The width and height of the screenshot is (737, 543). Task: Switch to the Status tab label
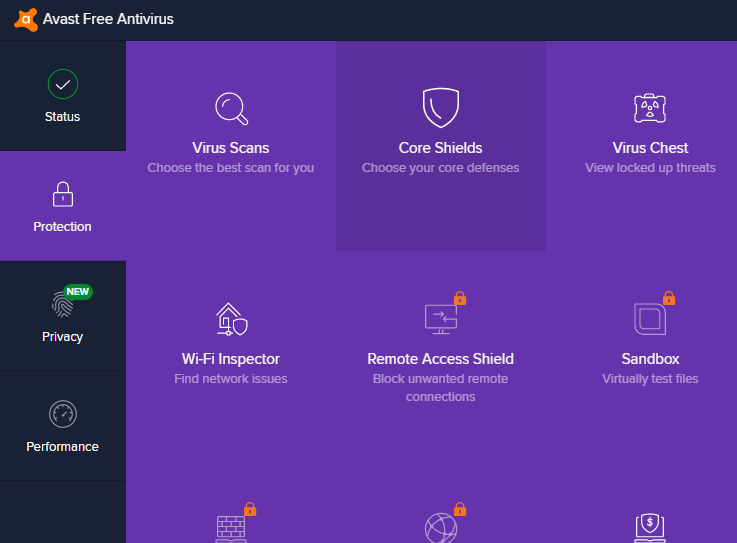coord(63,117)
